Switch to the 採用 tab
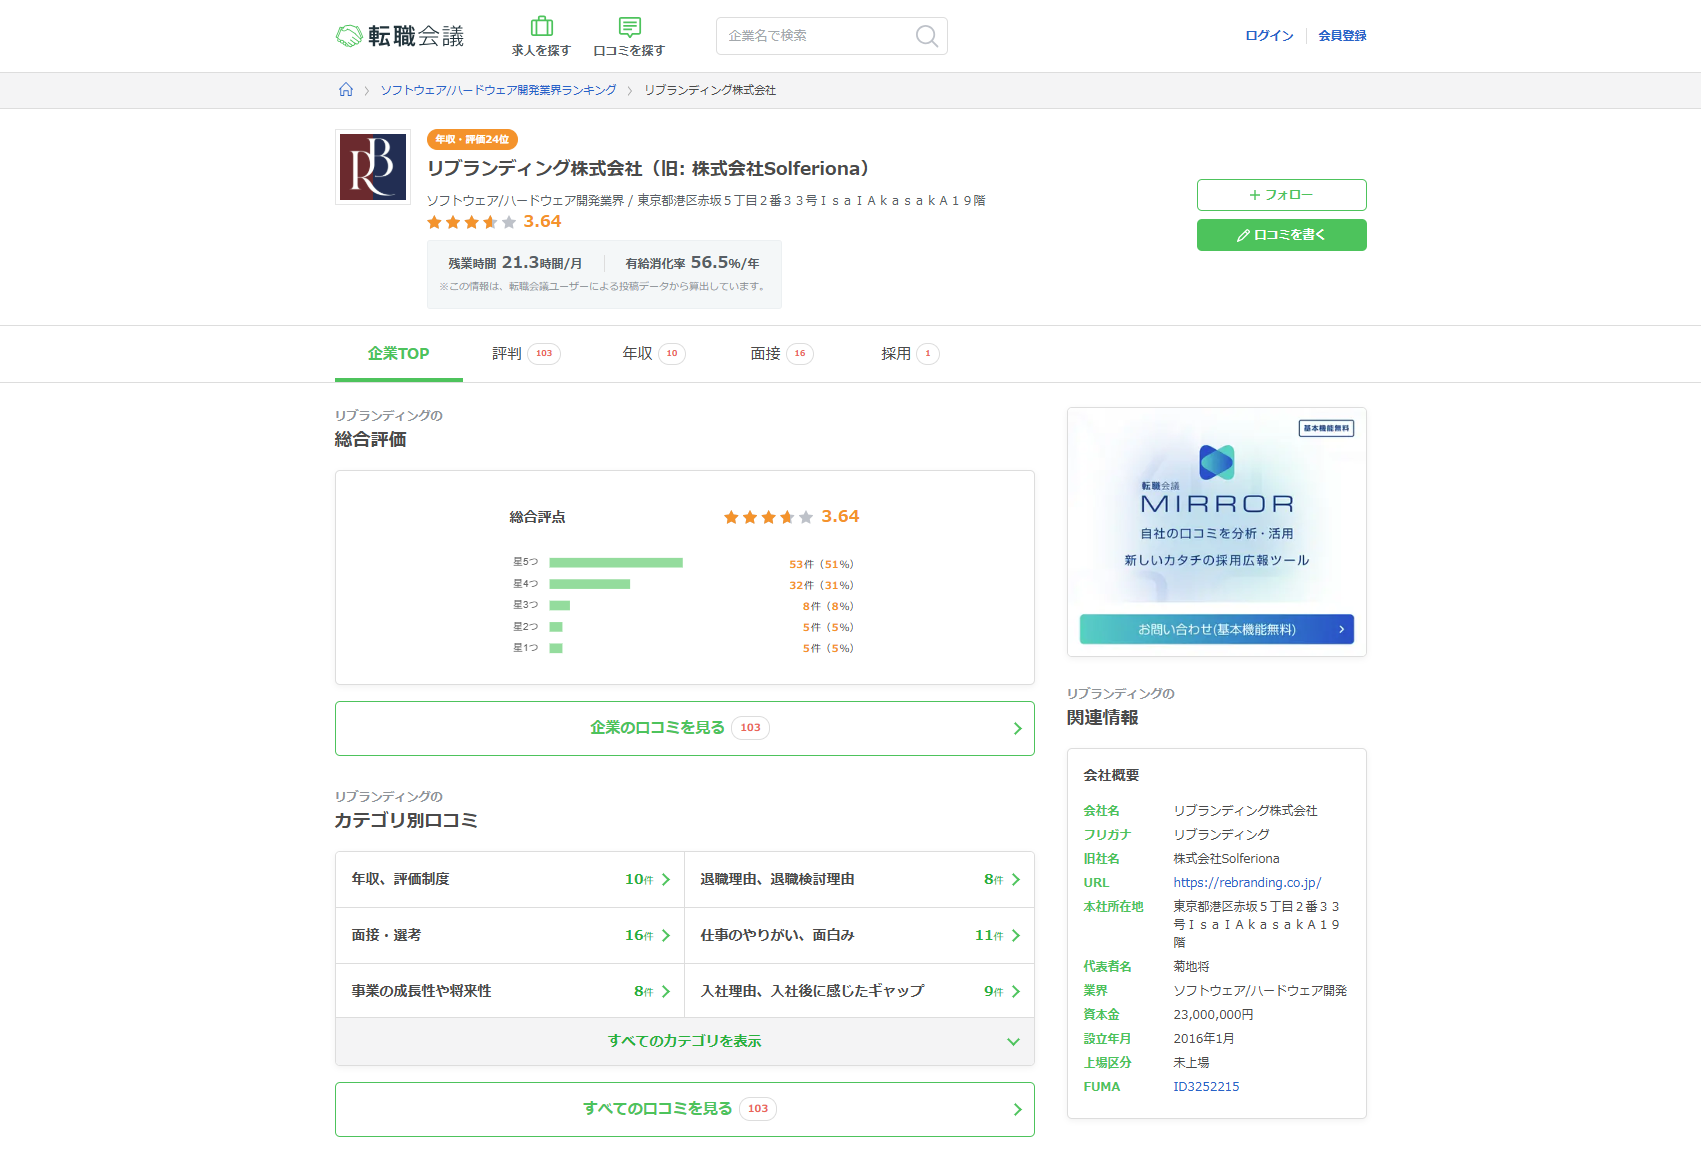The image size is (1701, 1152). [909, 354]
